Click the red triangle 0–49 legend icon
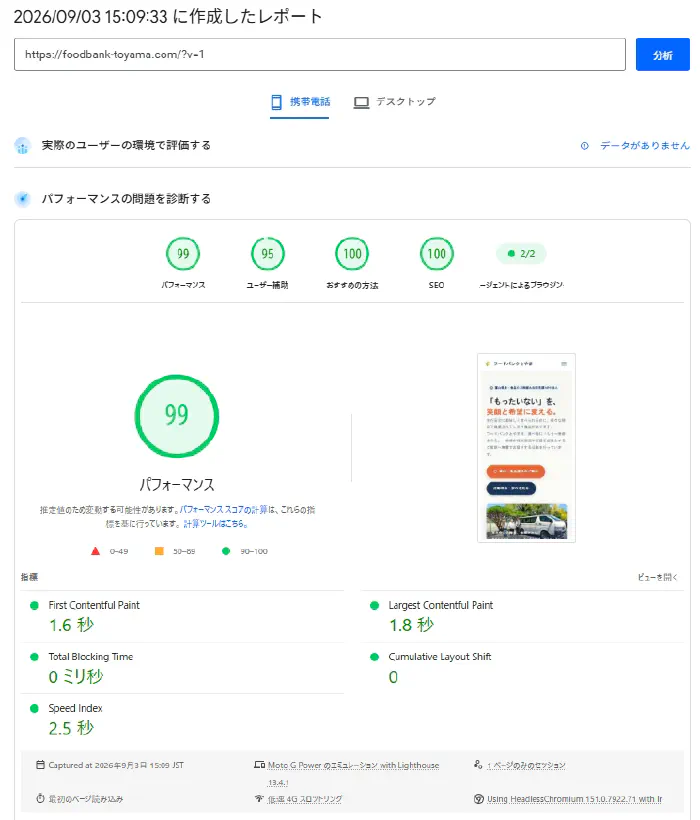The height and width of the screenshot is (820, 700). (x=95, y=551)
